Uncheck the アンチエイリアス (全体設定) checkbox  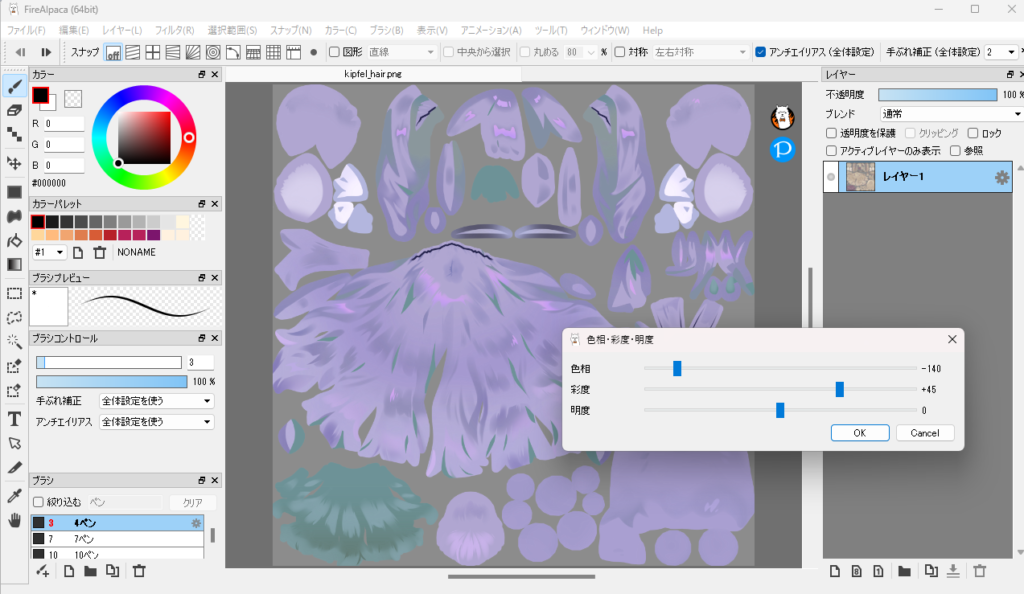pyautogui.click(x=761, y=52)
